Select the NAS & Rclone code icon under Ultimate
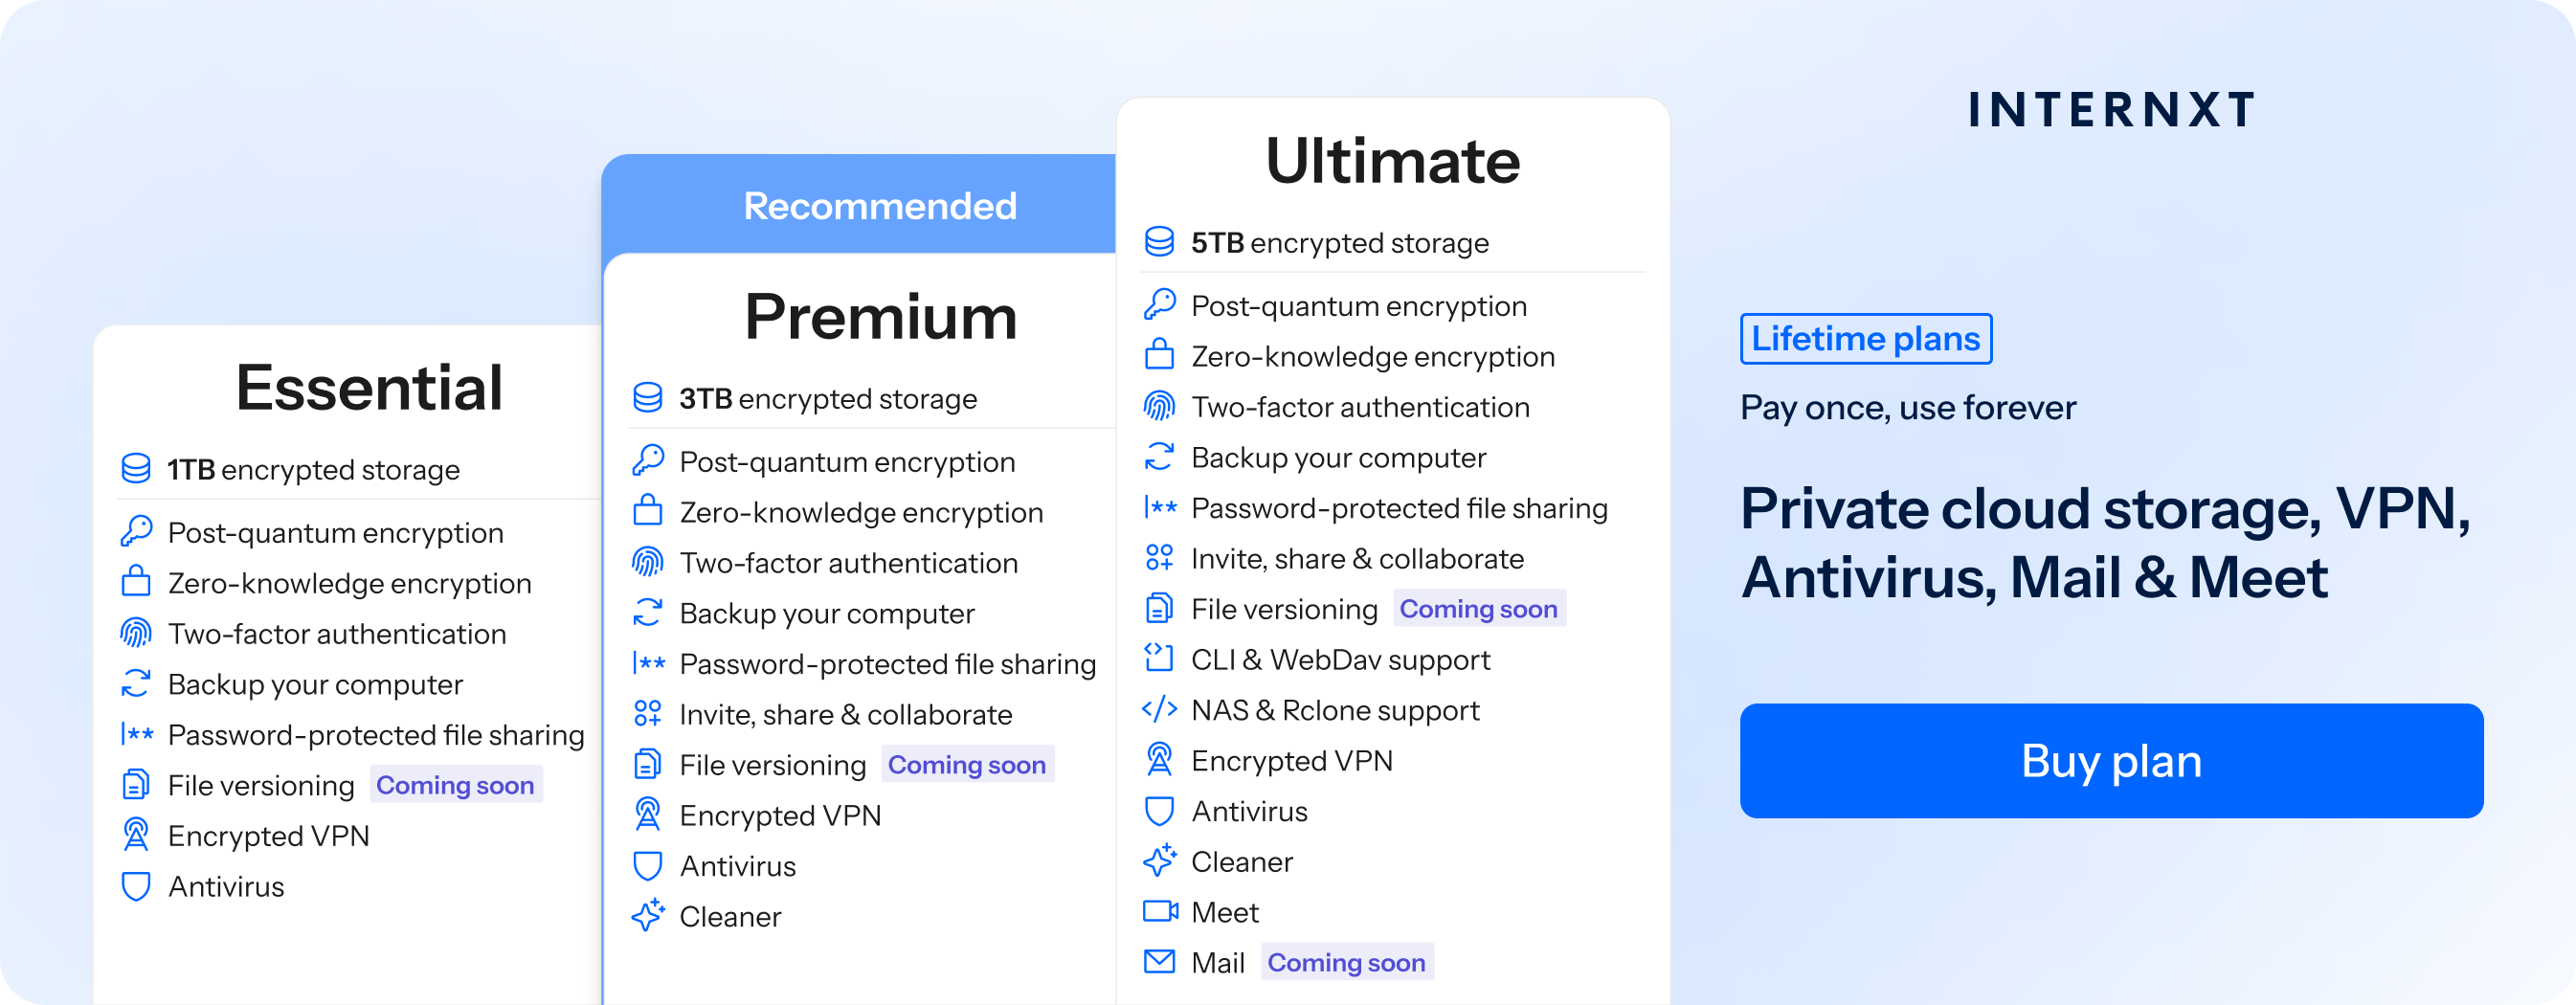This screenshot has width=2576, height=1005. [1160, 709]
